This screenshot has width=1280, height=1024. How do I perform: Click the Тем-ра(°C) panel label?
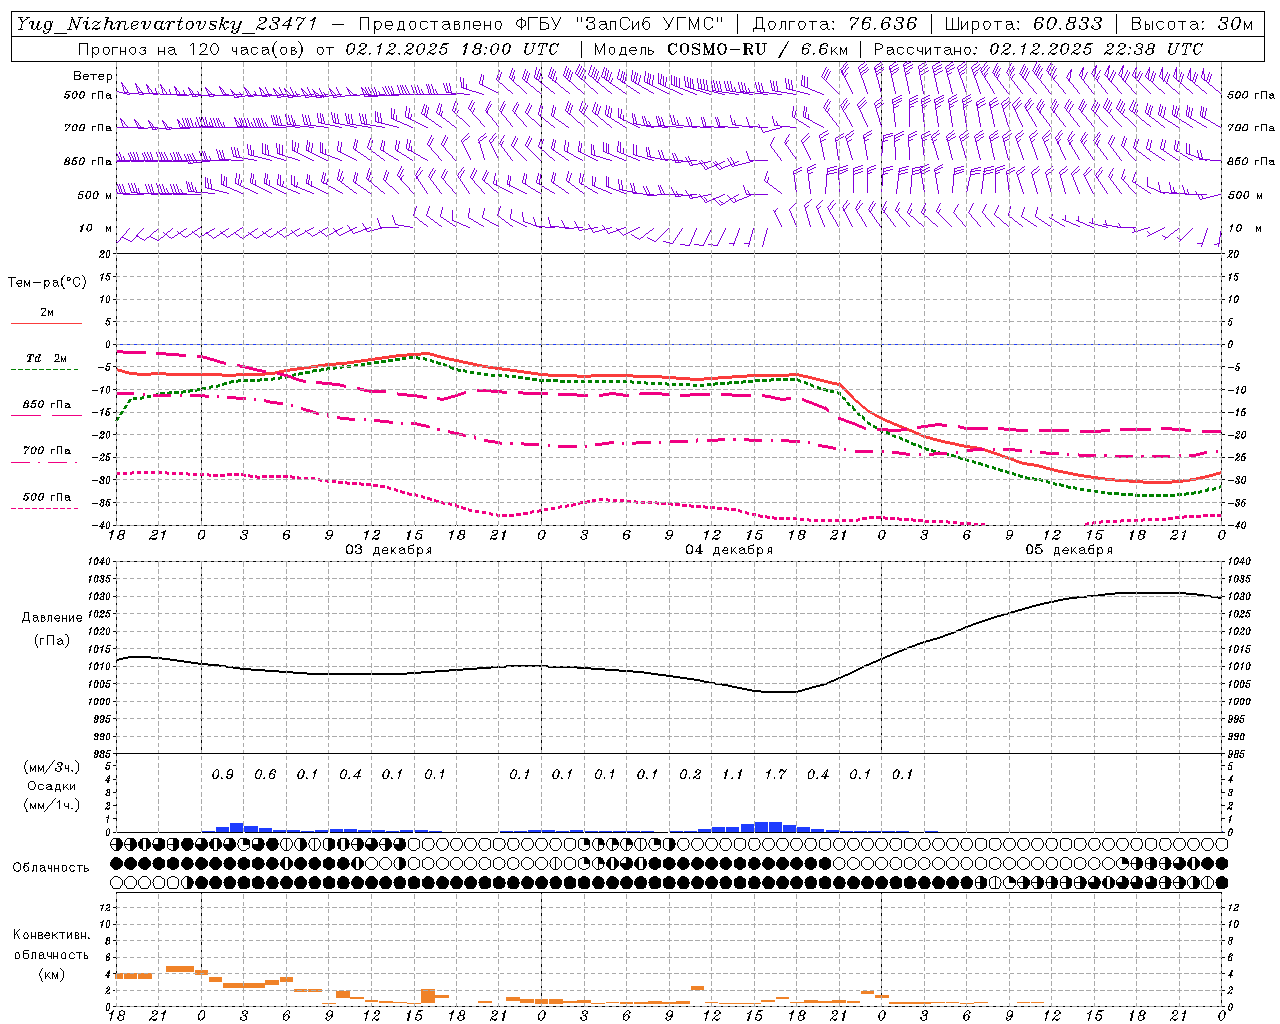47,283
